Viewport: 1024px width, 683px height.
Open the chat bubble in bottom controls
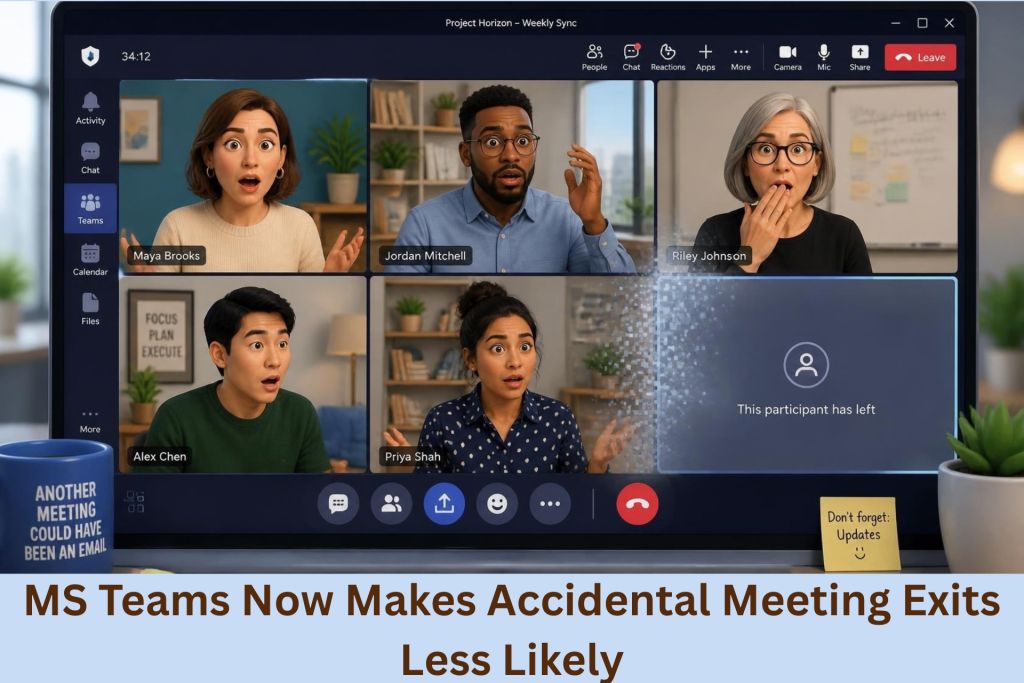(338, 503)
